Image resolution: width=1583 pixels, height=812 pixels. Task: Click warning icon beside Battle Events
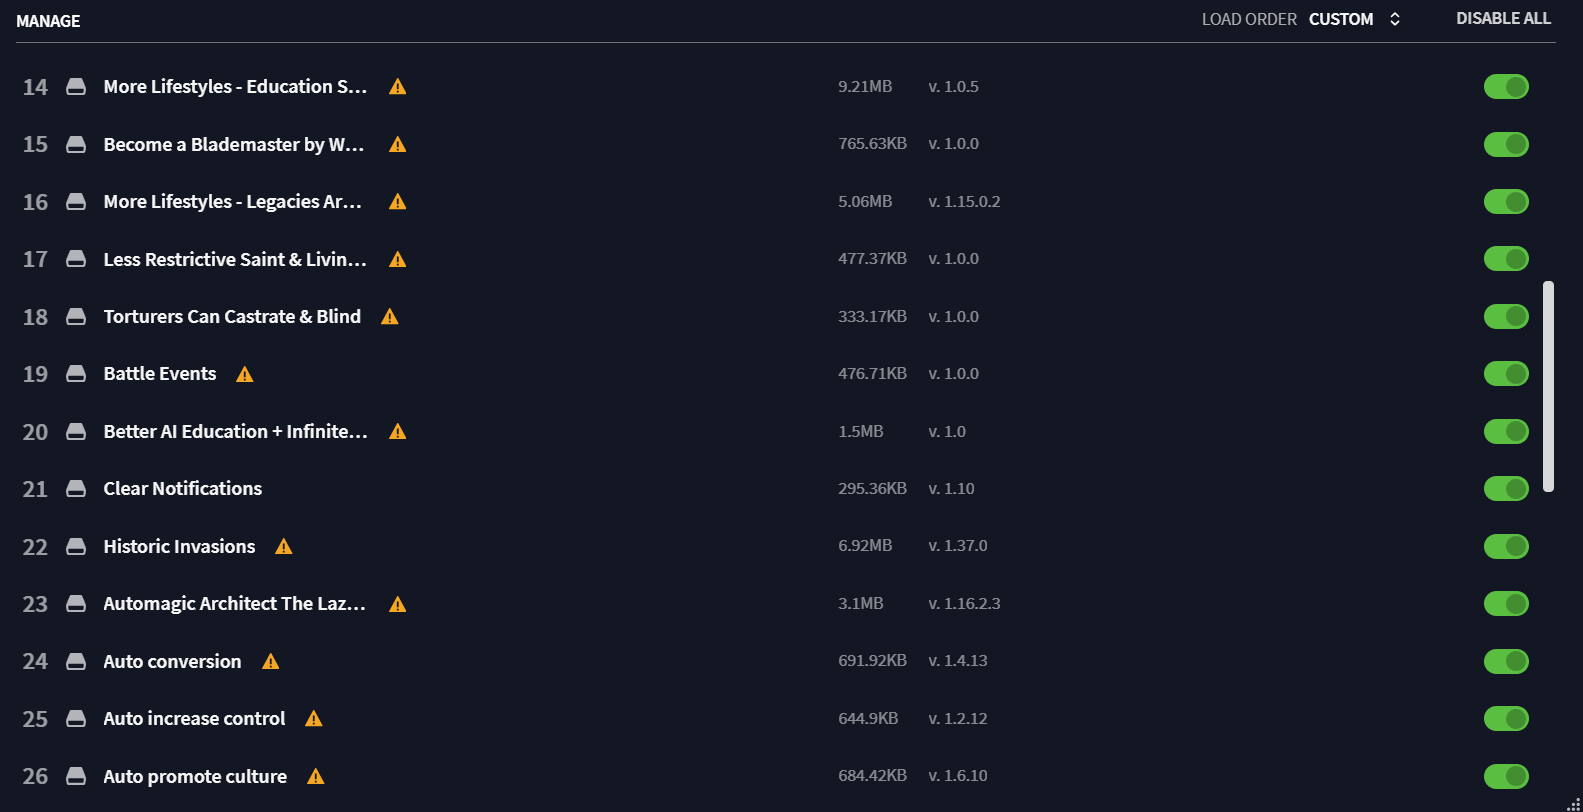[x=245, y=374]
